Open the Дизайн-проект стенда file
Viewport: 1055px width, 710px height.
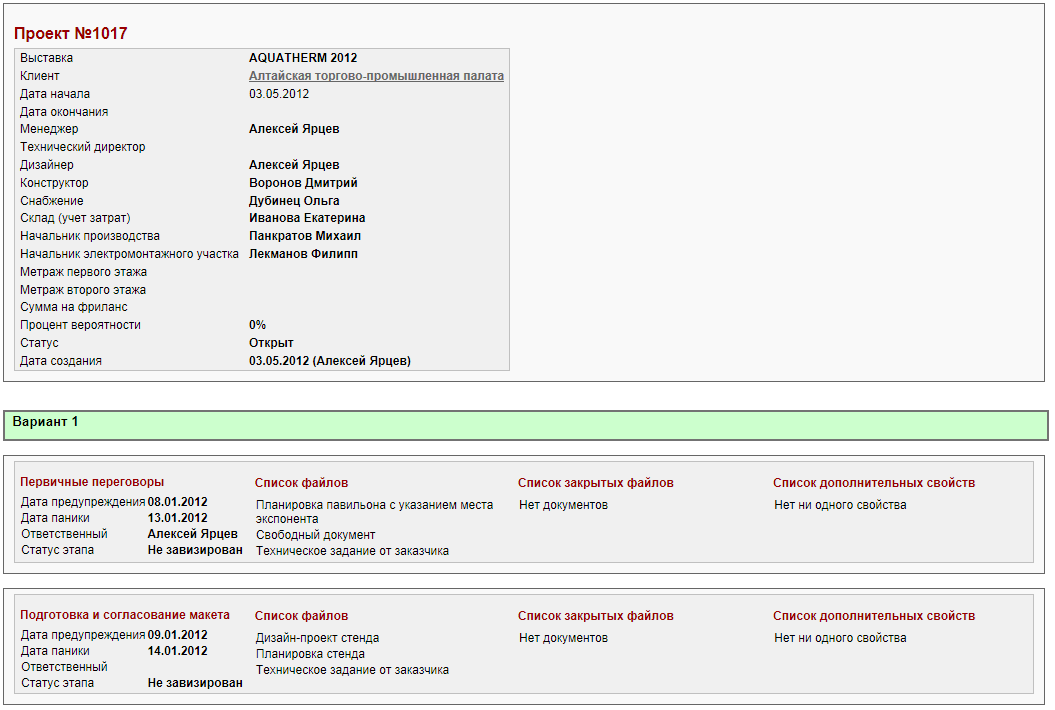coord(317,638)
